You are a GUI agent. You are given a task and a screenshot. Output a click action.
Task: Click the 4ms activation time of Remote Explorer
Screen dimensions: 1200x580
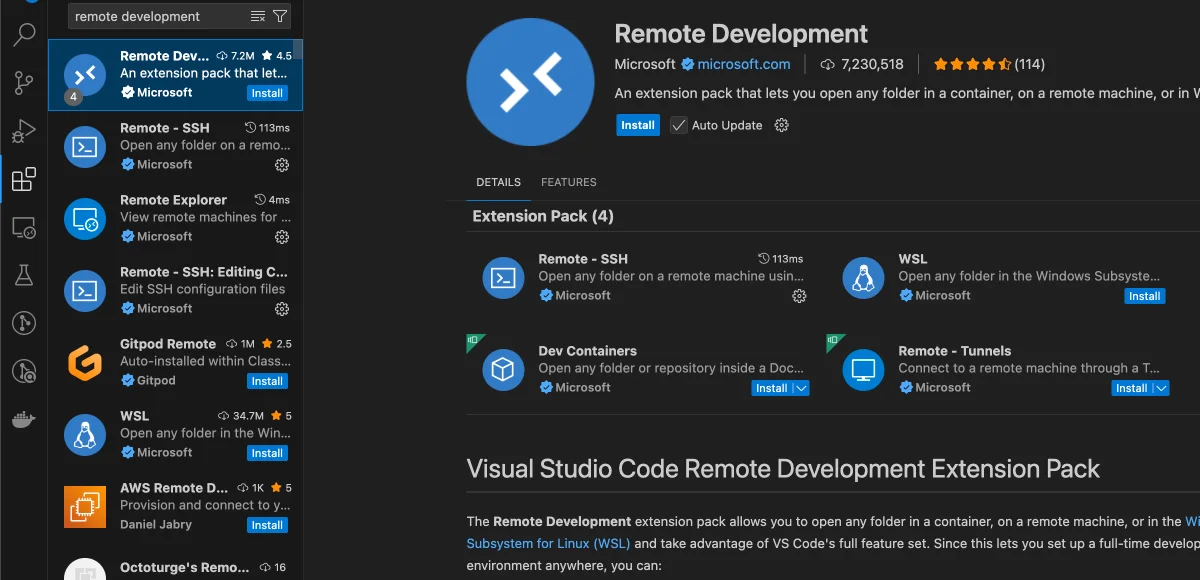[x=279, y=200]
